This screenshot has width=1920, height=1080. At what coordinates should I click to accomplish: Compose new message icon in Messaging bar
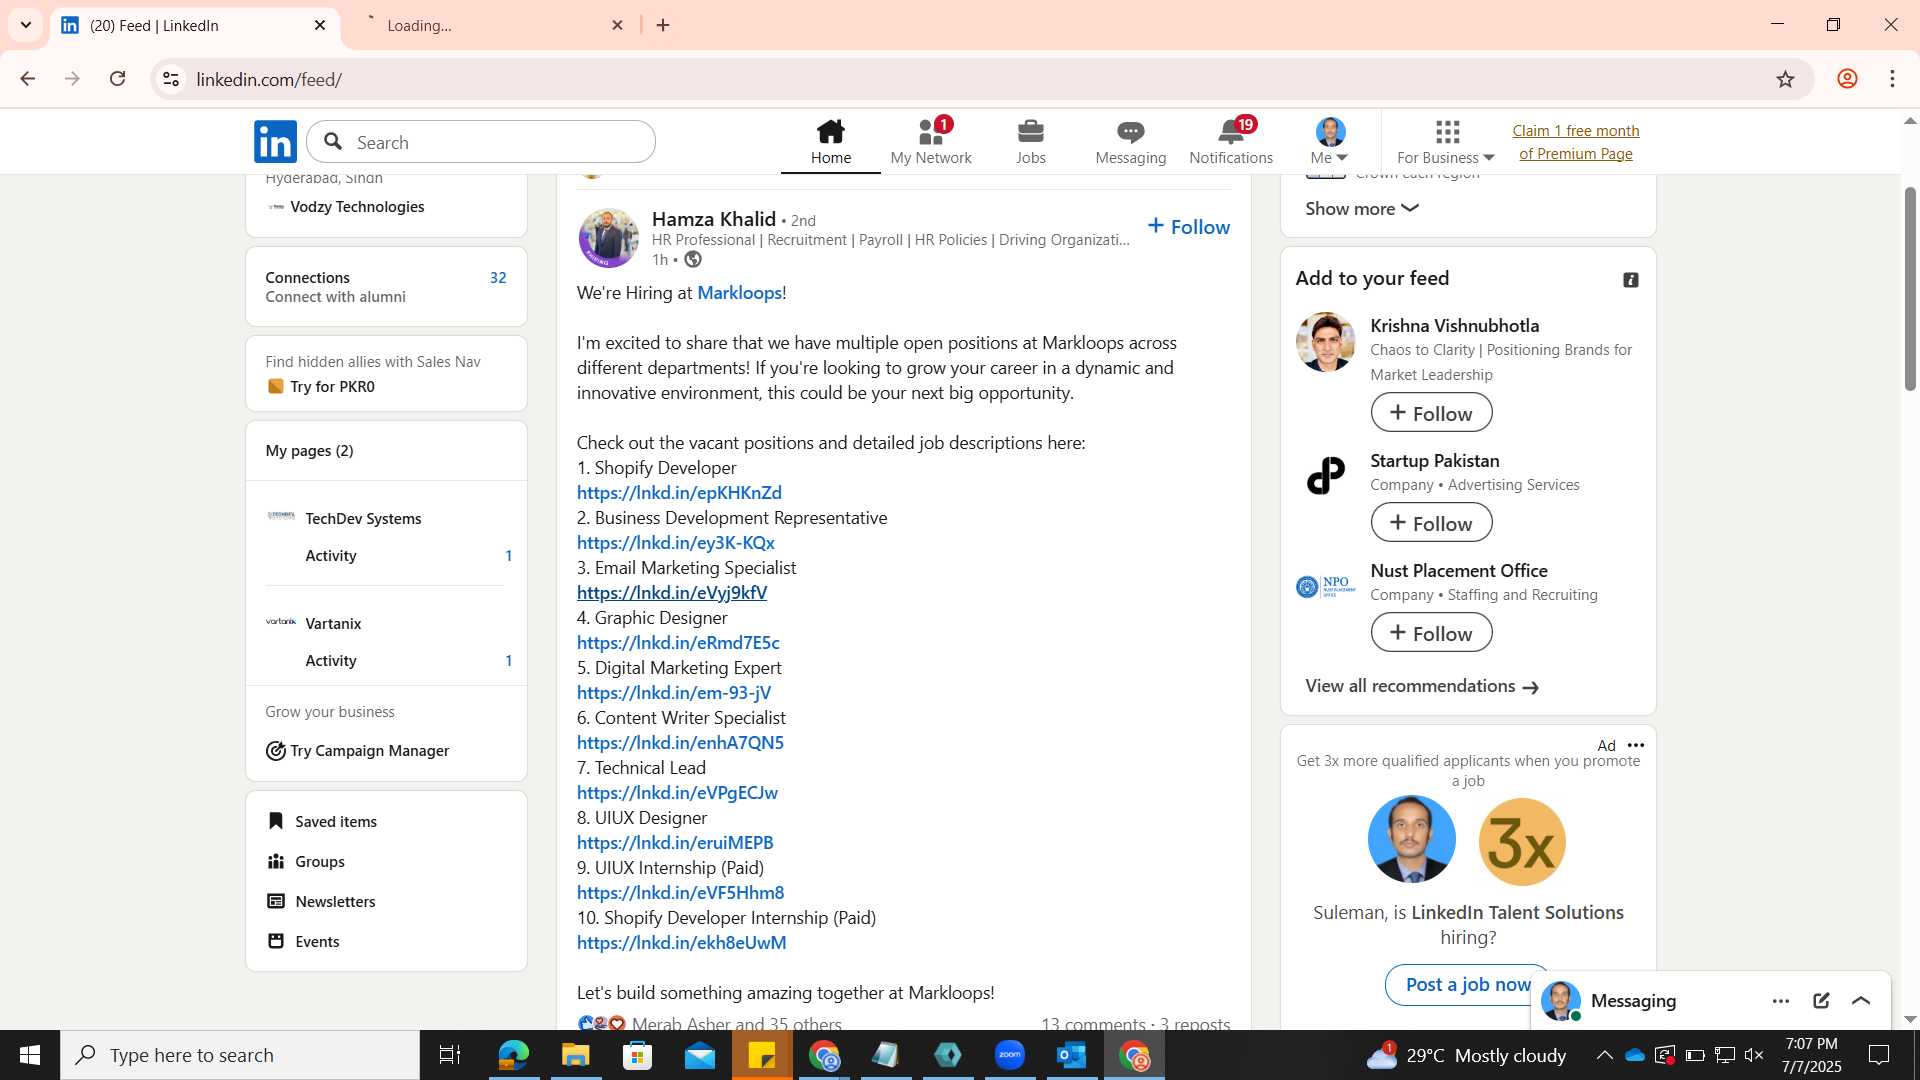pyautogui.click(x=1821, y=1001)
